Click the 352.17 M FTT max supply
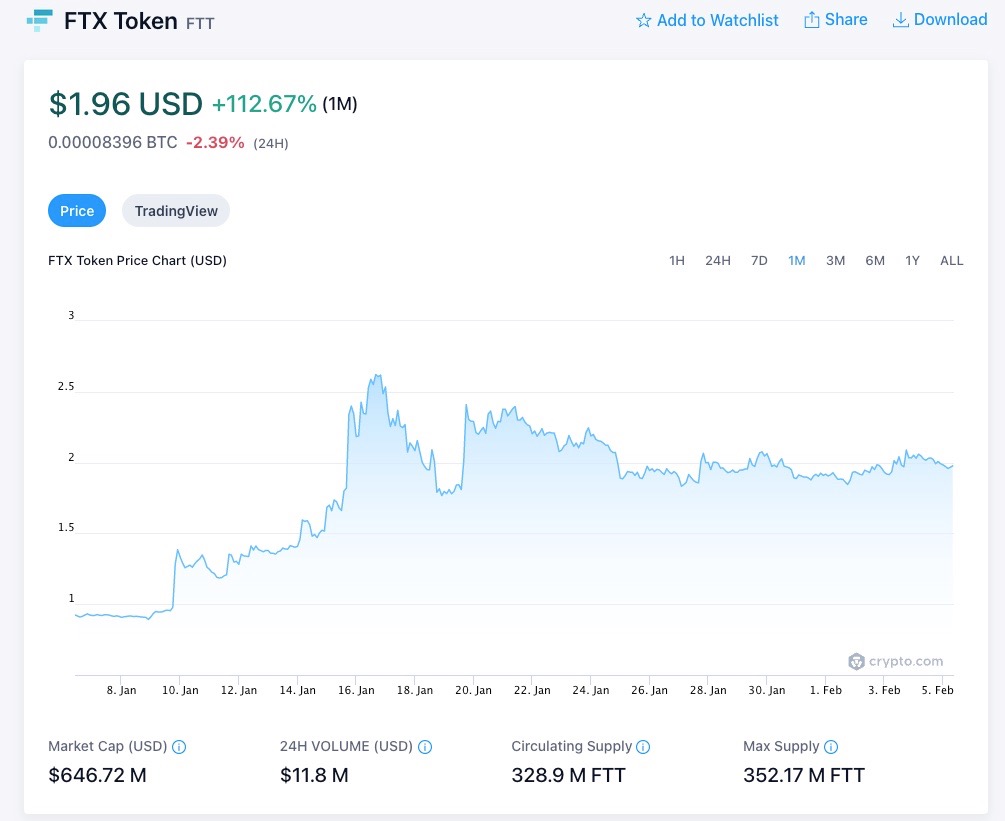 [804, 775]
